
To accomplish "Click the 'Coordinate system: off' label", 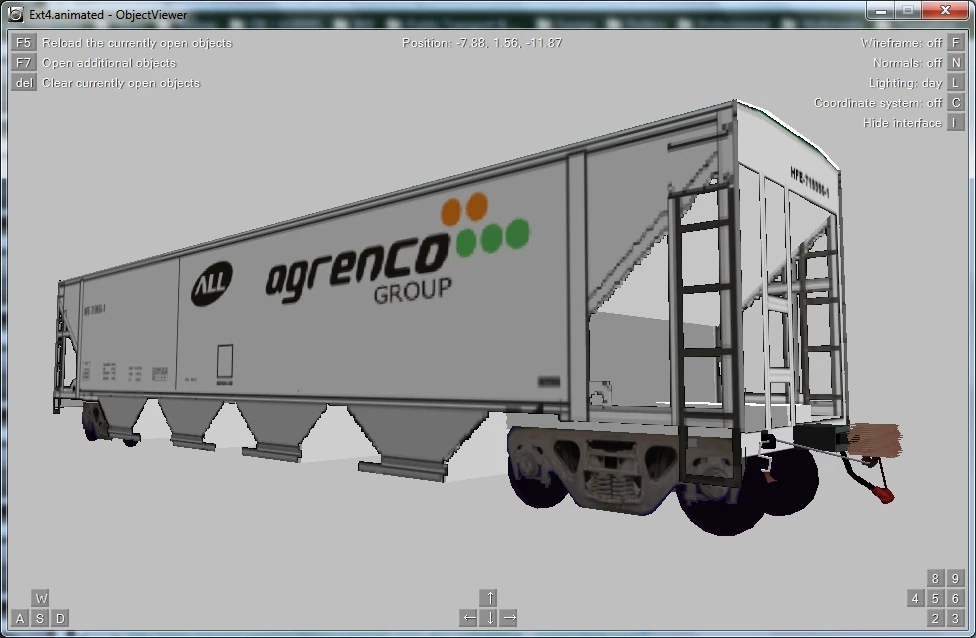I will [878, 103].
